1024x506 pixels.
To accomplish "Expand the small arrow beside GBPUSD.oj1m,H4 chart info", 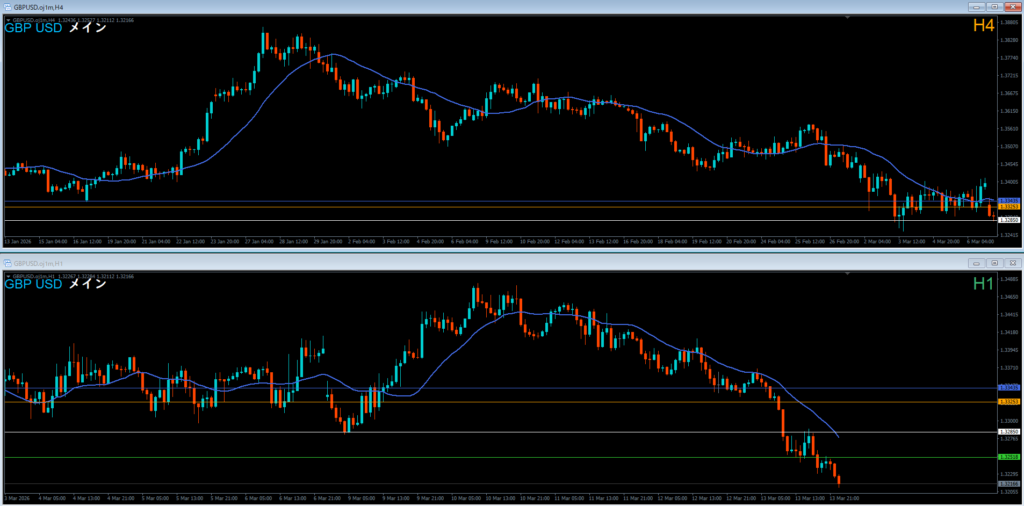I will [x=8, y=19].
